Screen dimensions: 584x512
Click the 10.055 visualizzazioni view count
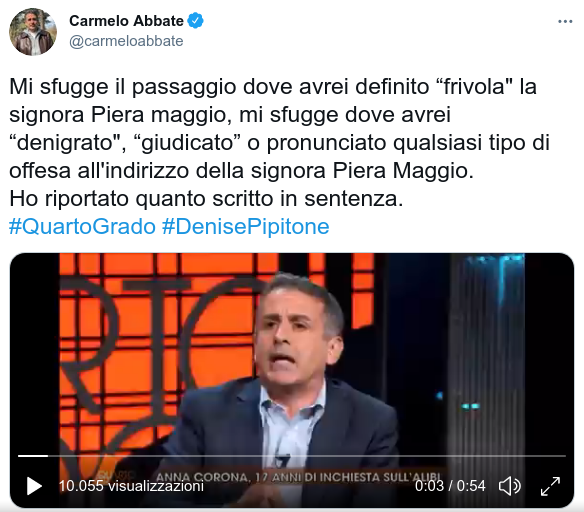tap(131, 486)
